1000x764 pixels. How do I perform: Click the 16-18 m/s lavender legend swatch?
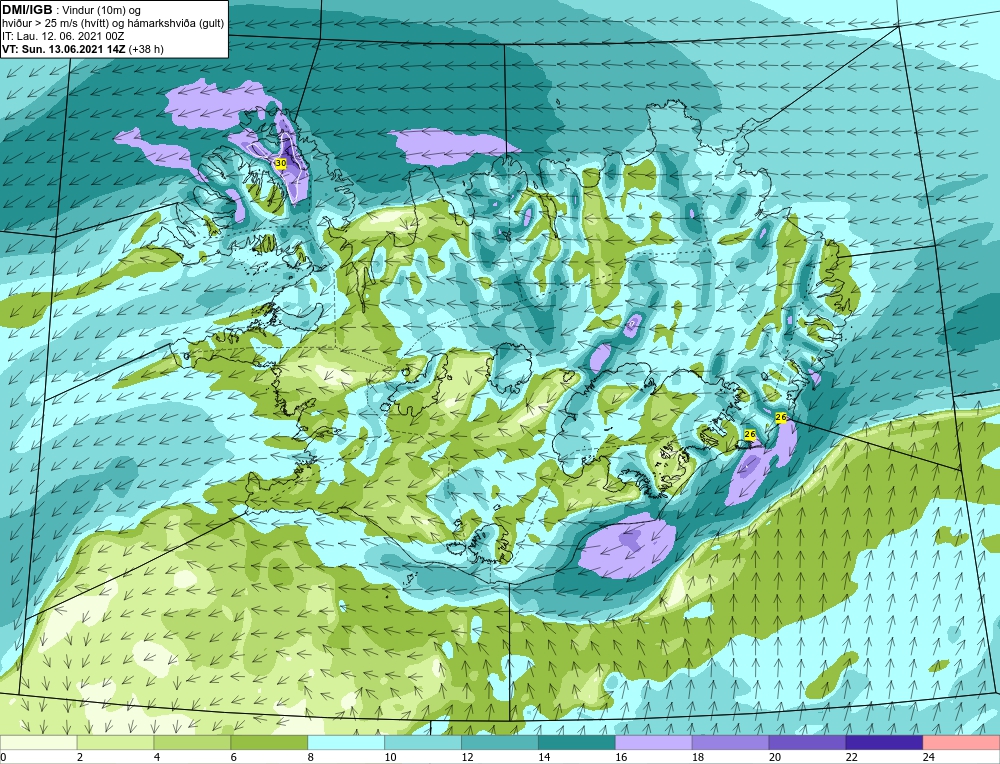654,743
